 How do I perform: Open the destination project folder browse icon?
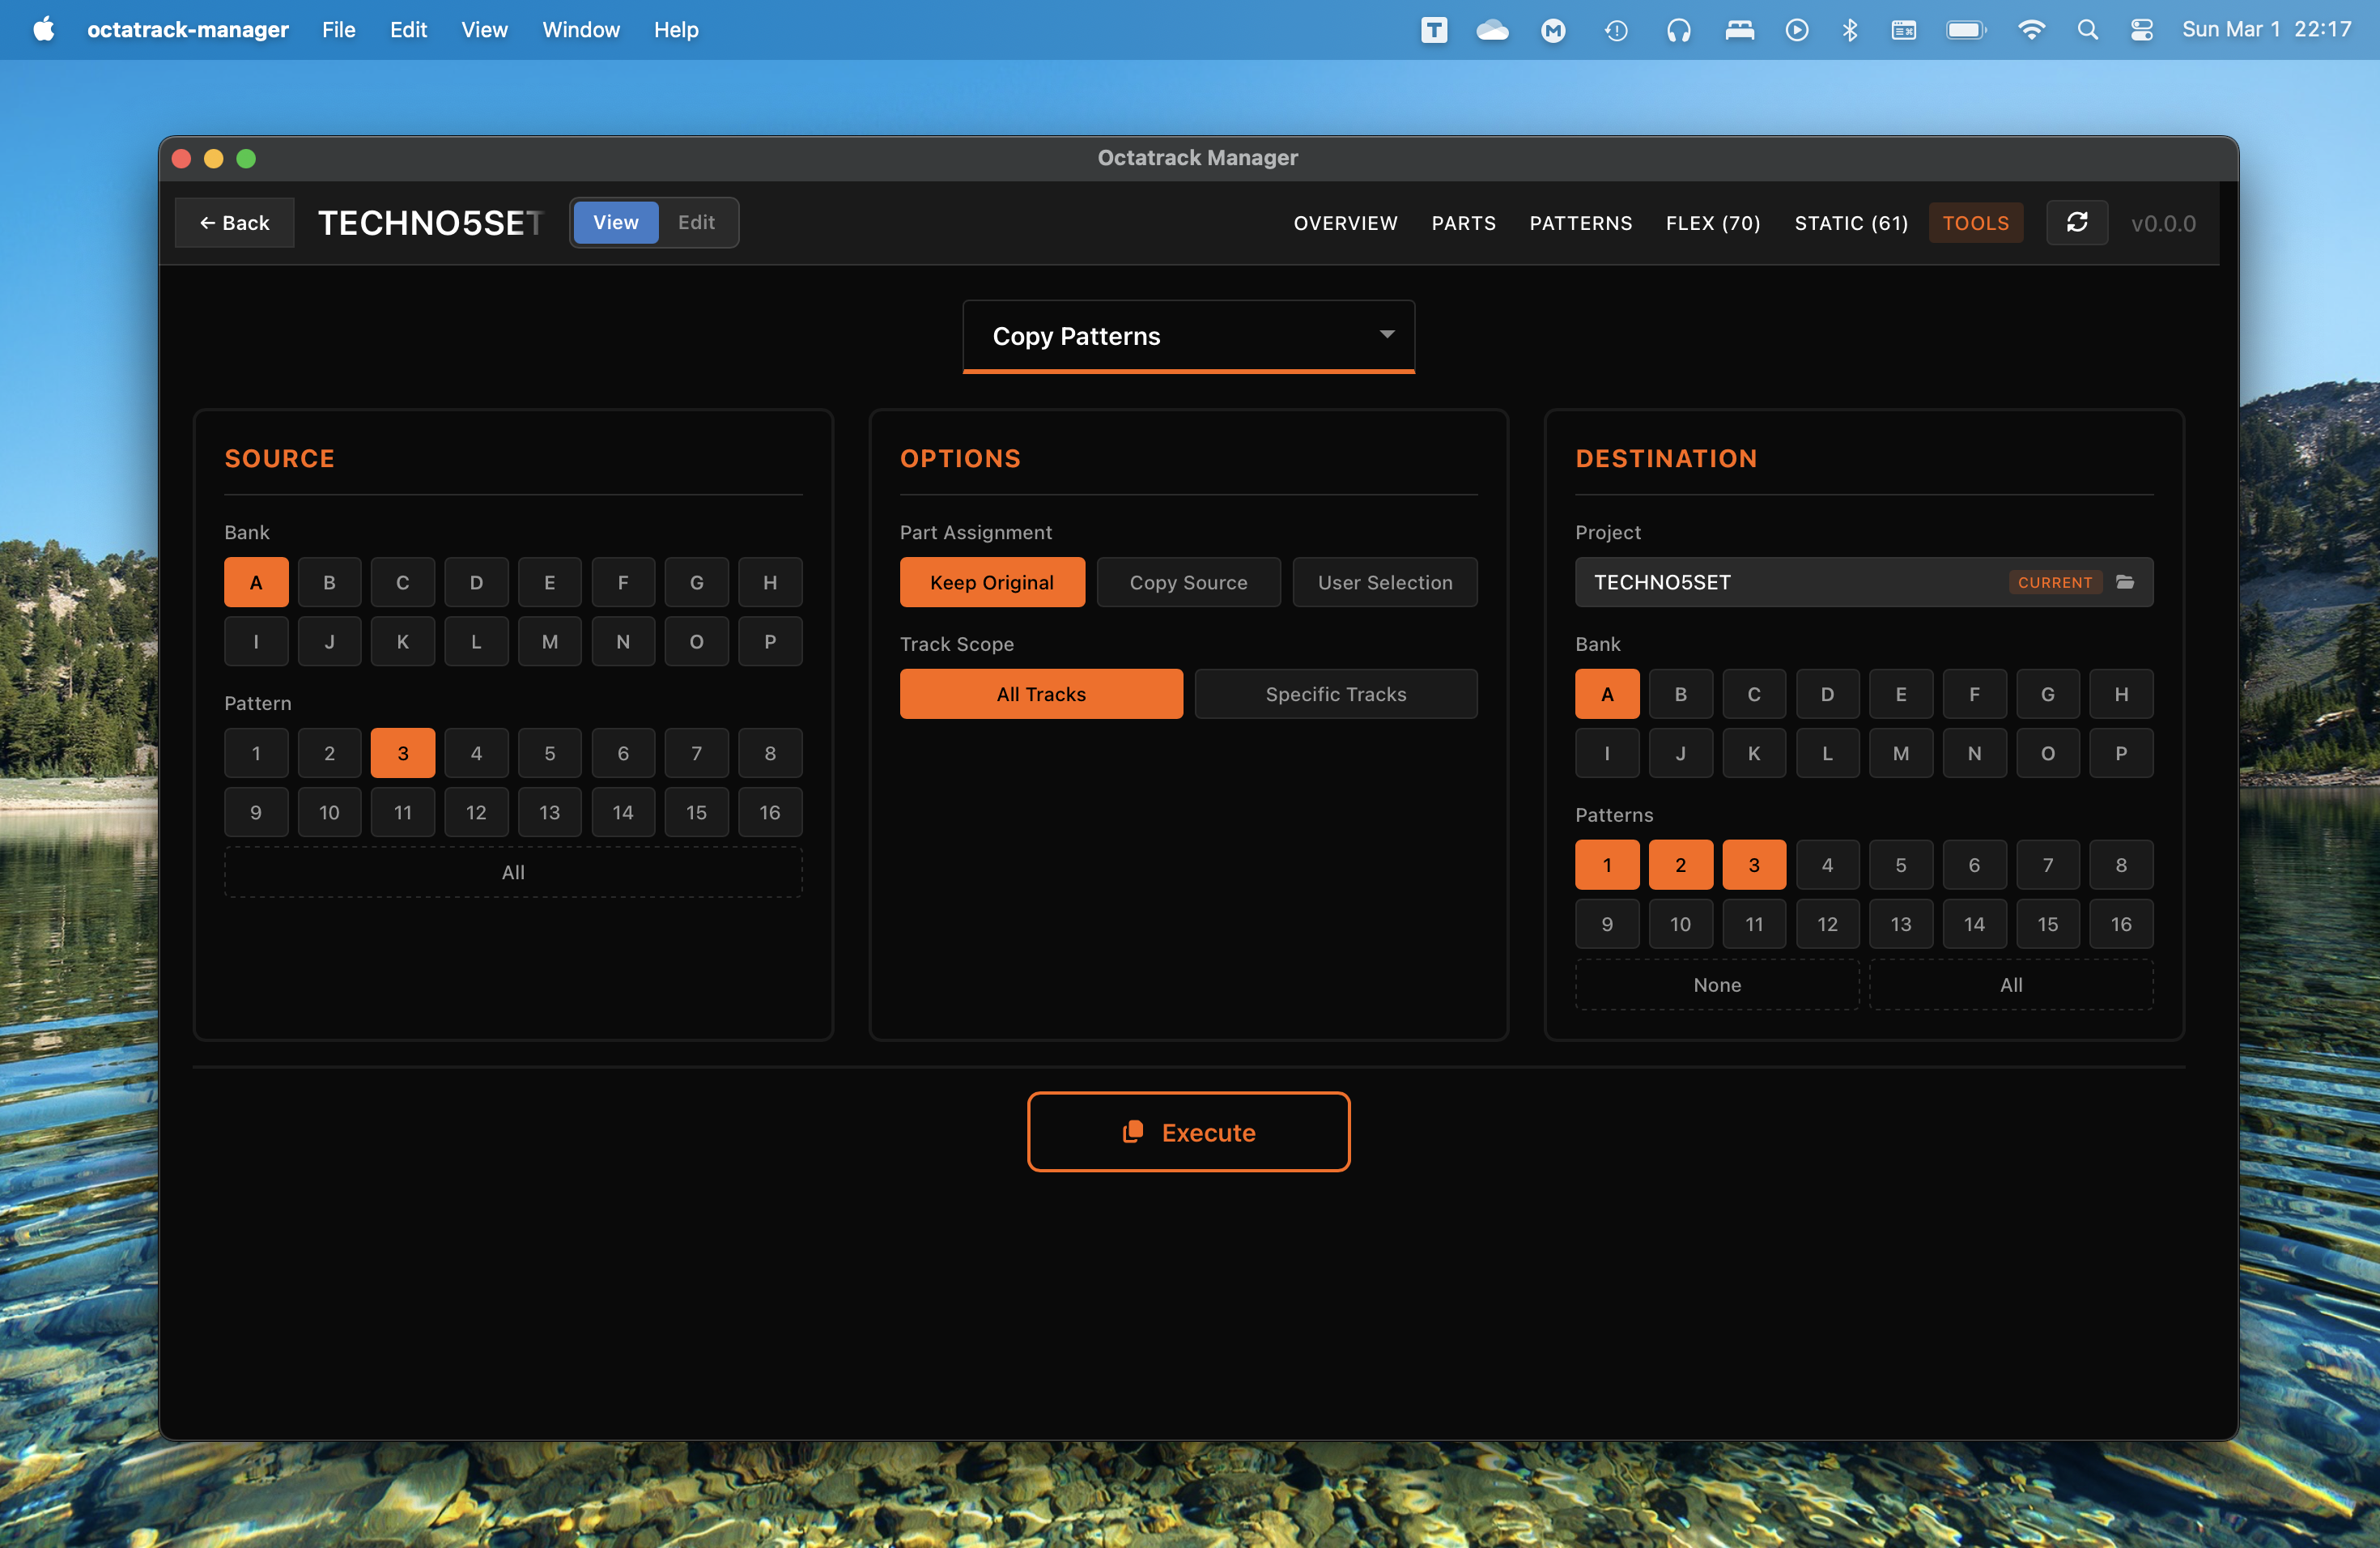2125,582
